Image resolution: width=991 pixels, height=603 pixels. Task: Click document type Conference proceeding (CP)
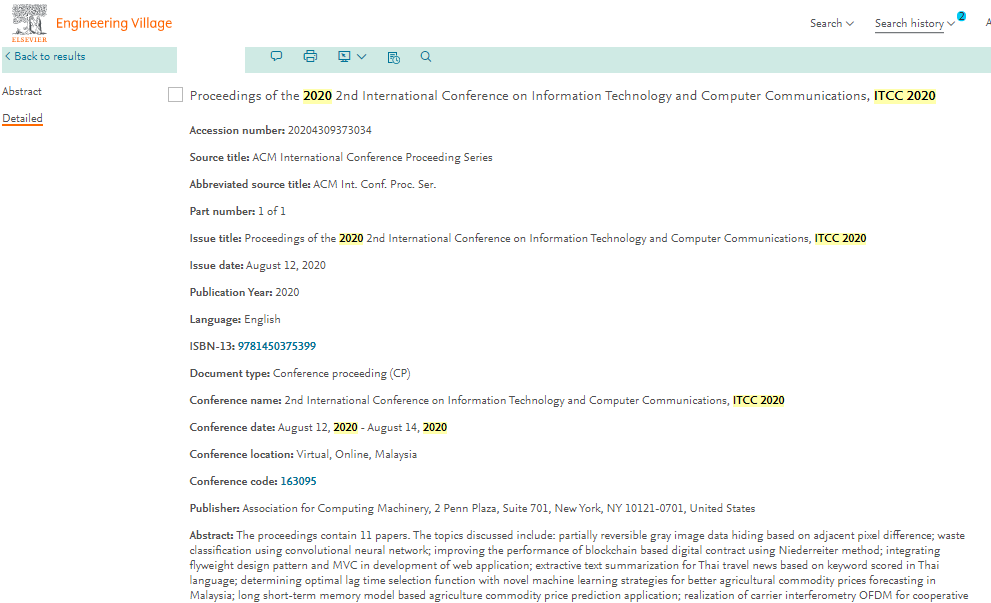[x=341, y=374]
